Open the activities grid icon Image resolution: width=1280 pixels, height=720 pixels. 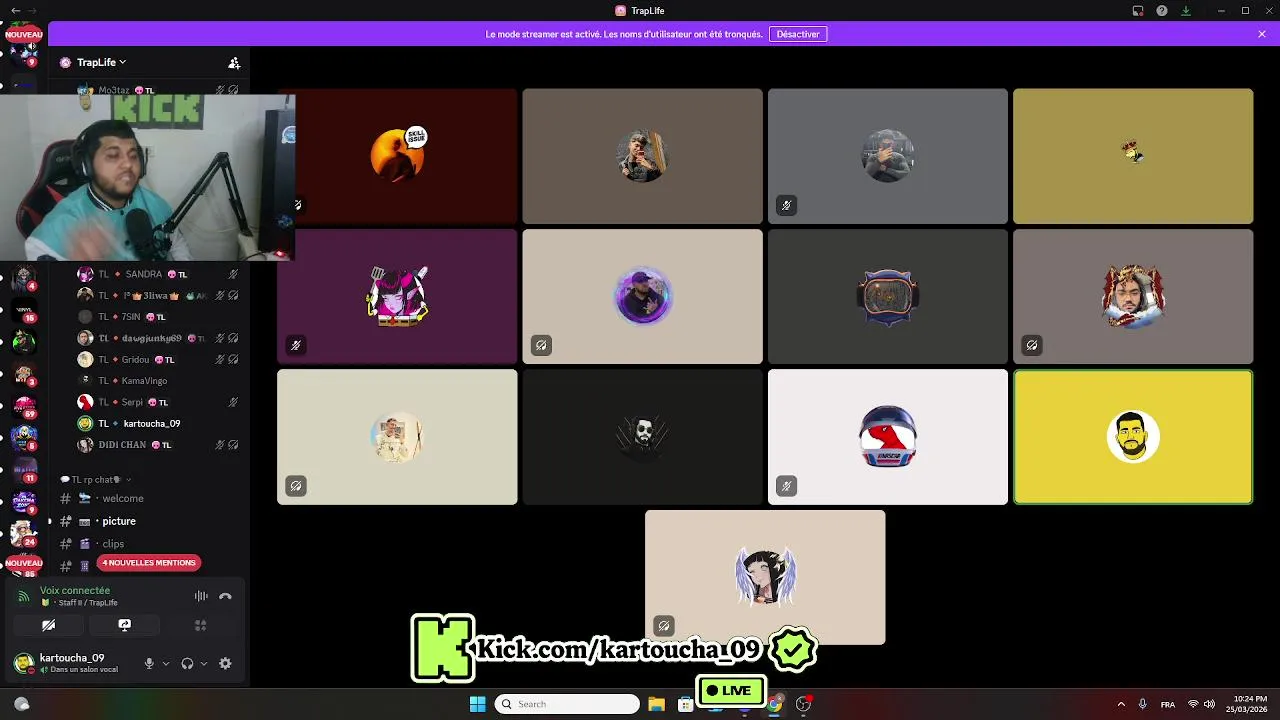[200, 625]
